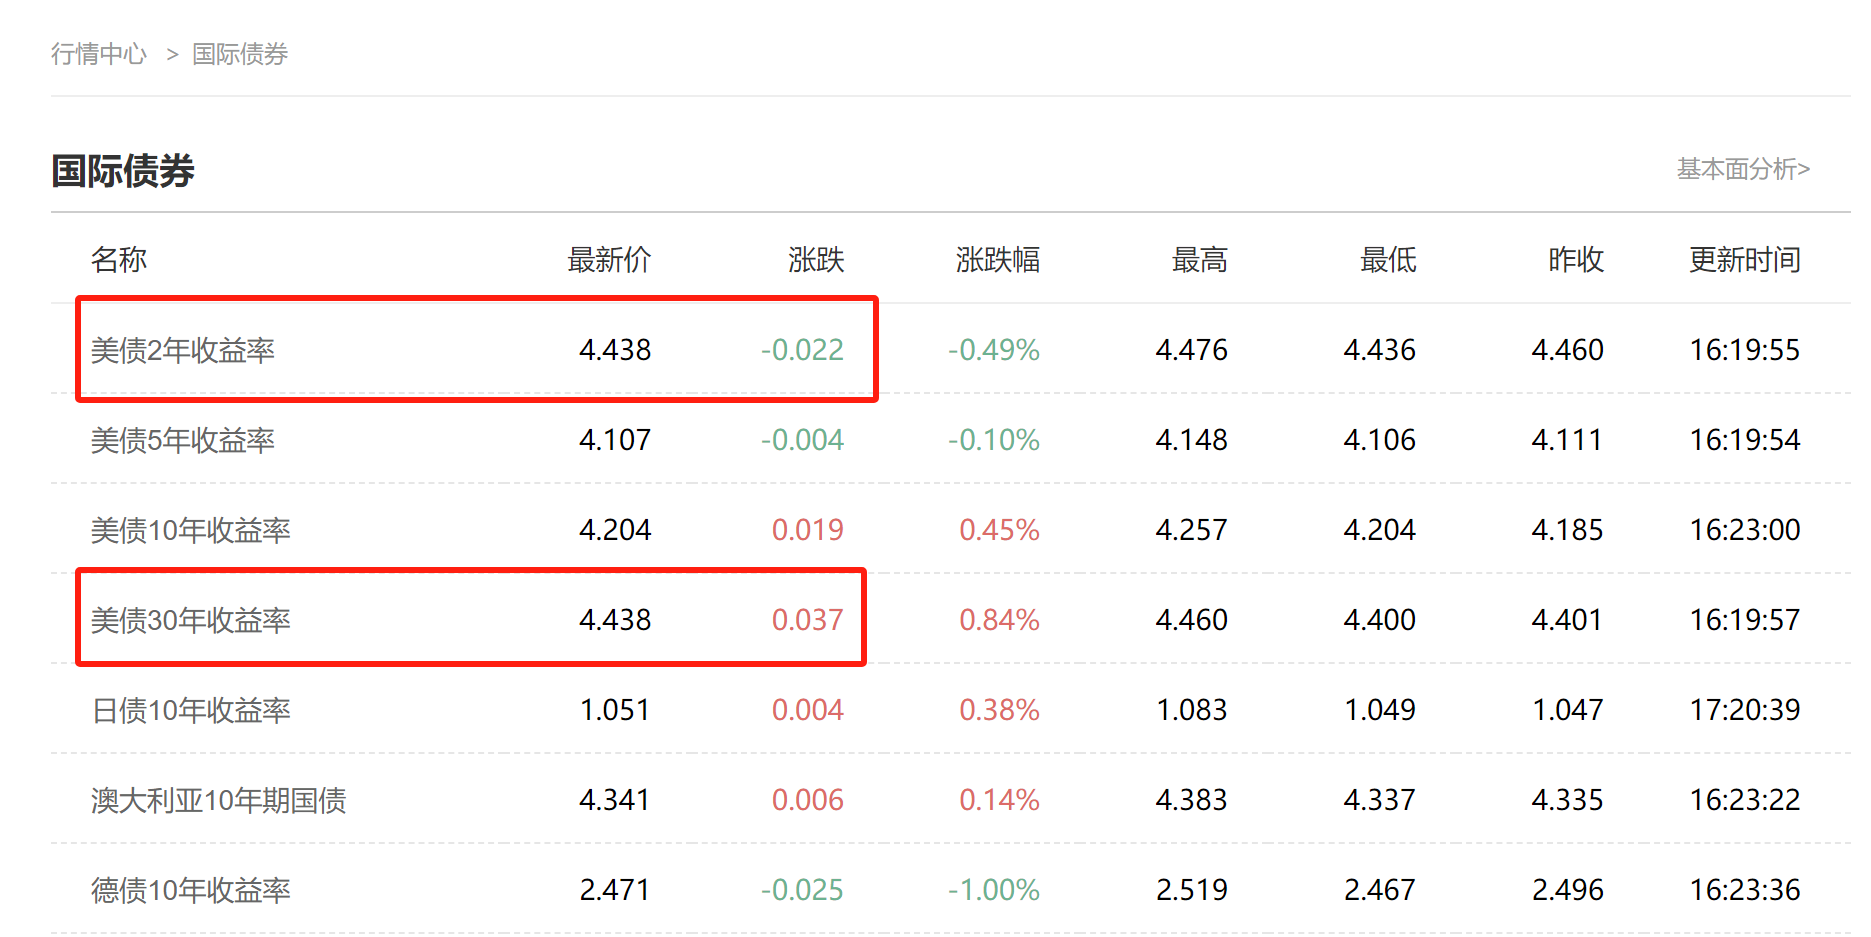Click the 国际债券 breadcrumb link
This screenshot has height=937, width=1871.
coord(240,54)
